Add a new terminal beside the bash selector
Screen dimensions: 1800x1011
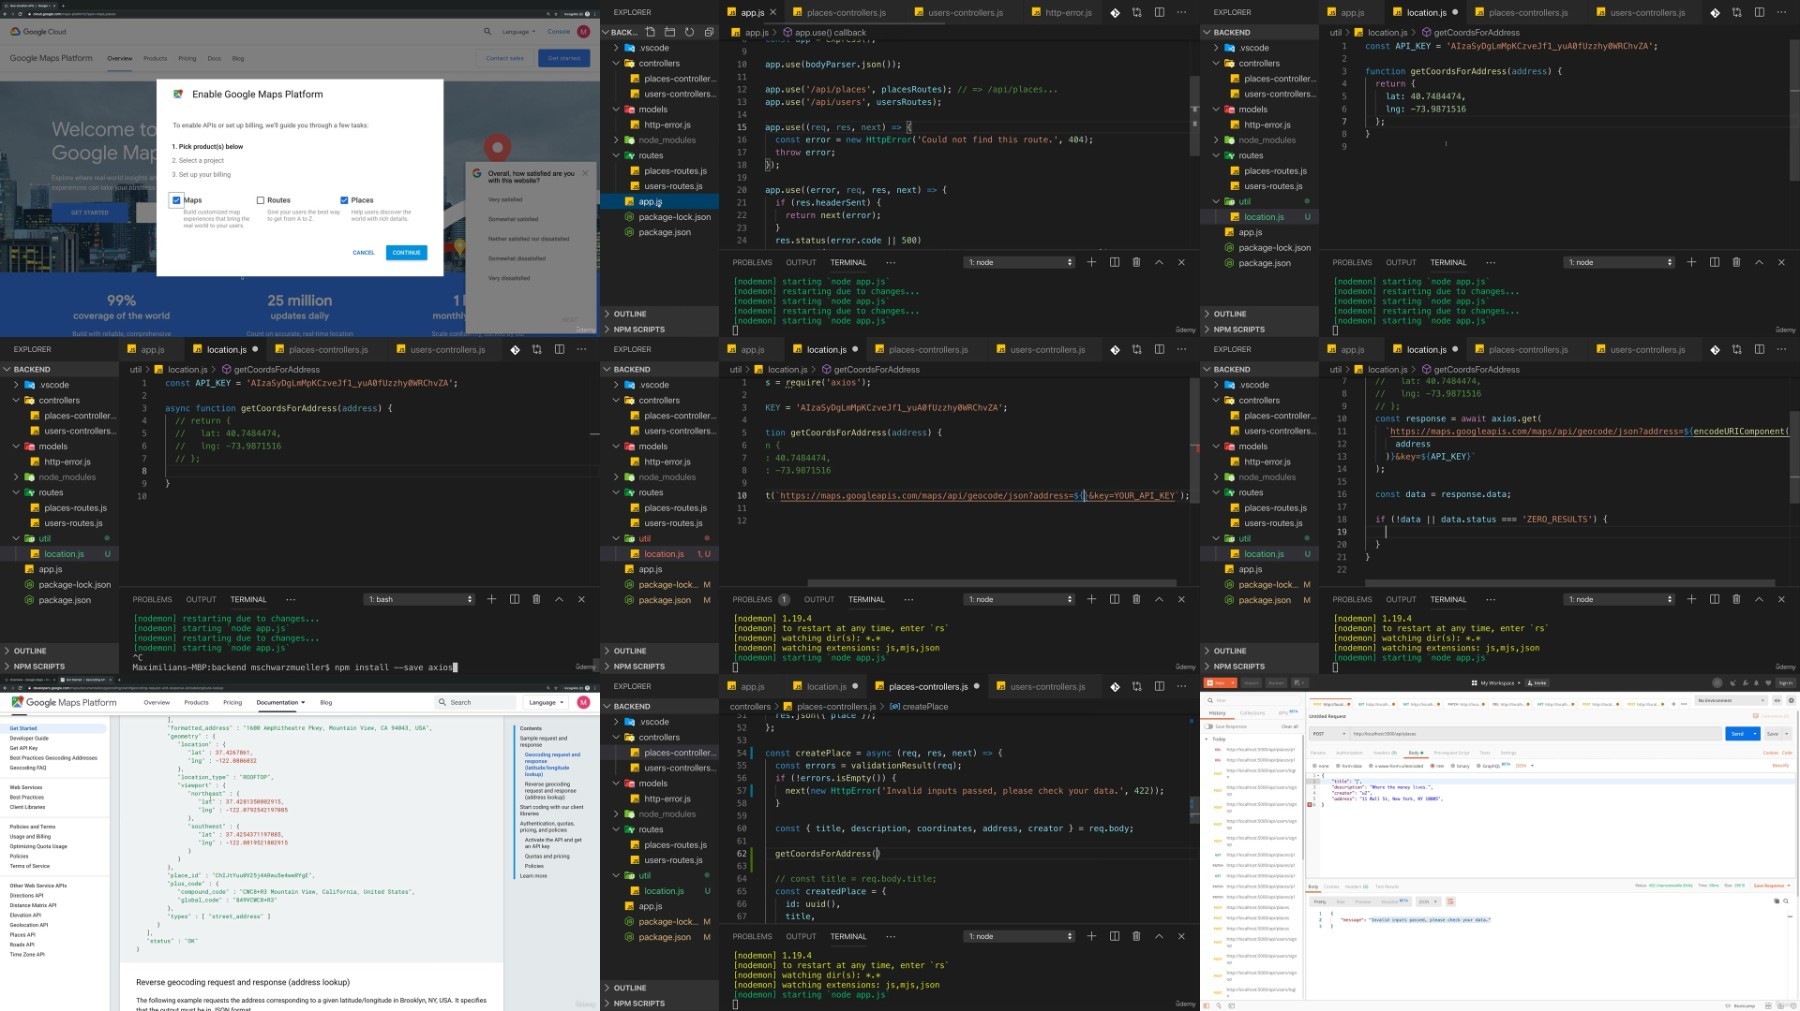click(491, 599)
